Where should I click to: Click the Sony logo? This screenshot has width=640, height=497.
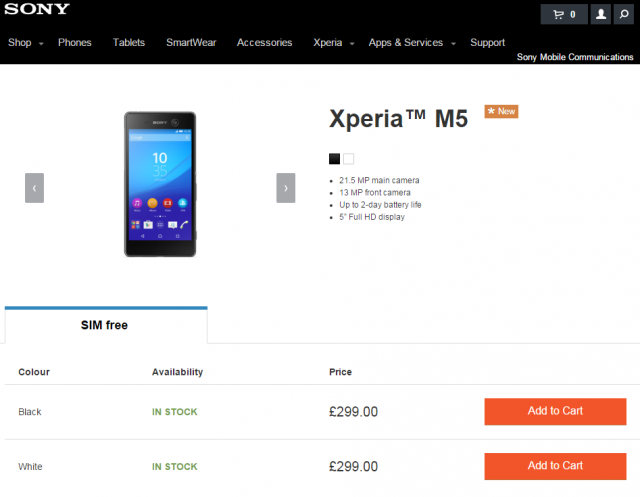click(36, 10)
